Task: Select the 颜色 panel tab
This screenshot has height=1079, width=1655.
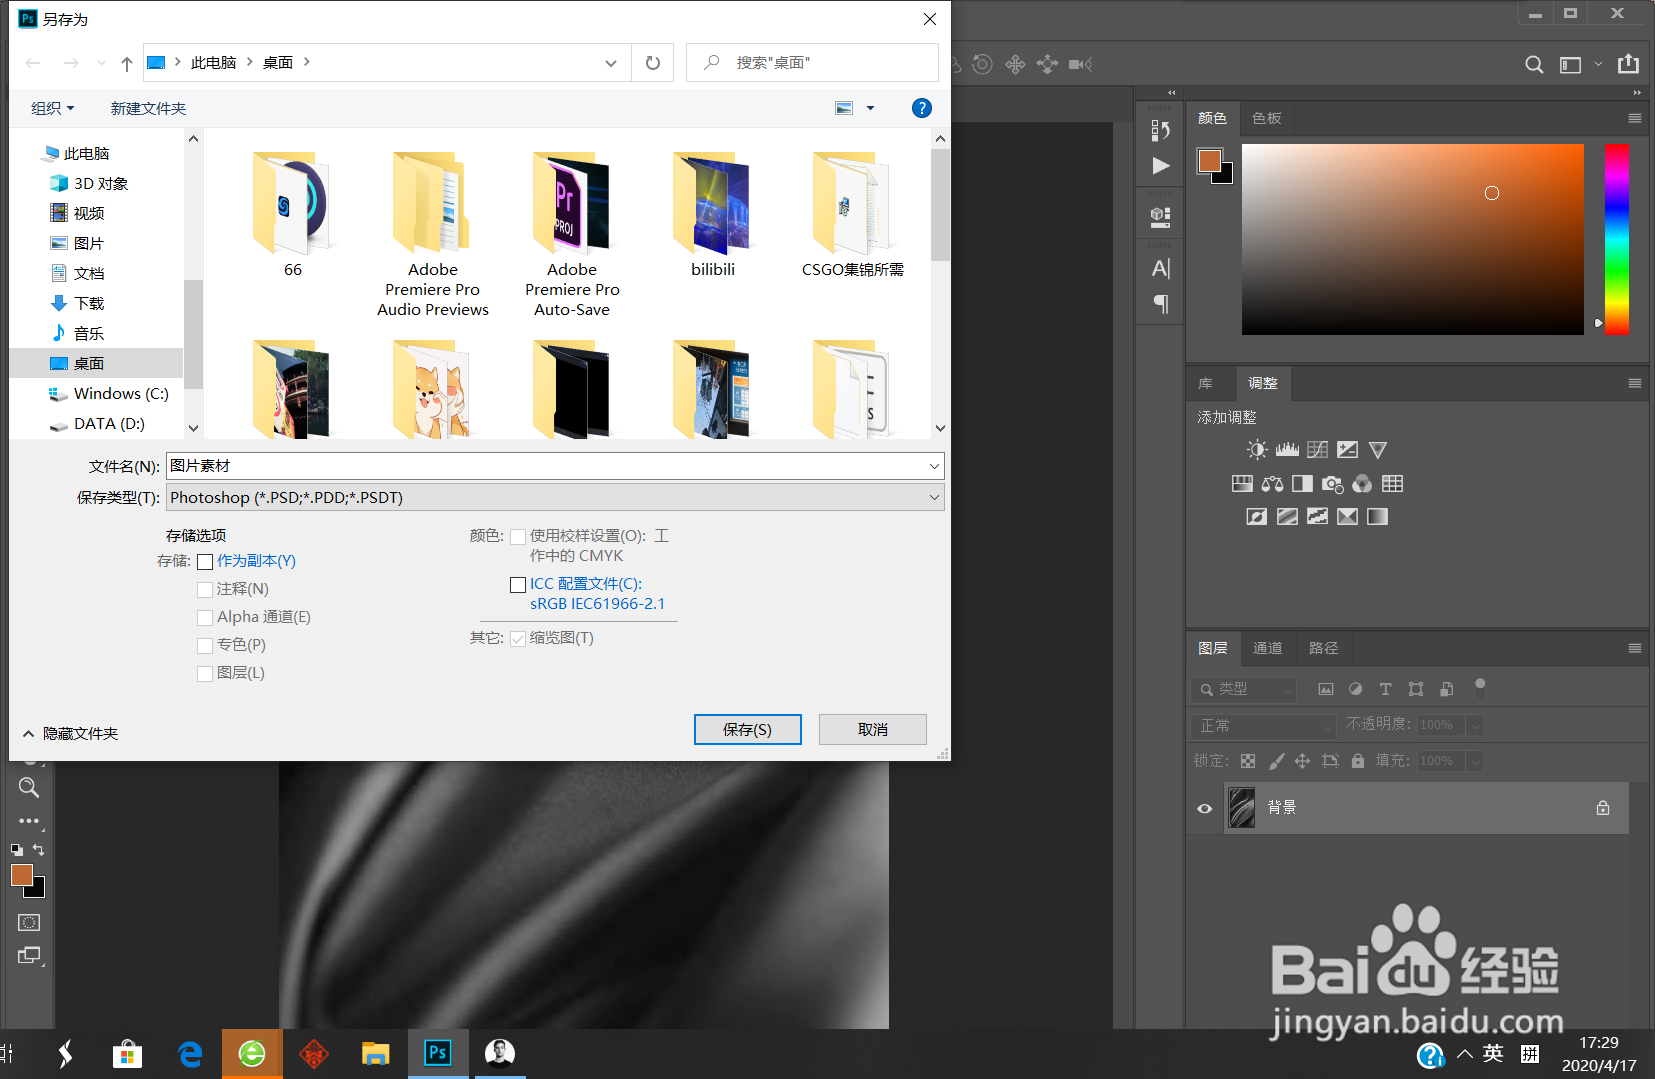Action: point(1212,118)
